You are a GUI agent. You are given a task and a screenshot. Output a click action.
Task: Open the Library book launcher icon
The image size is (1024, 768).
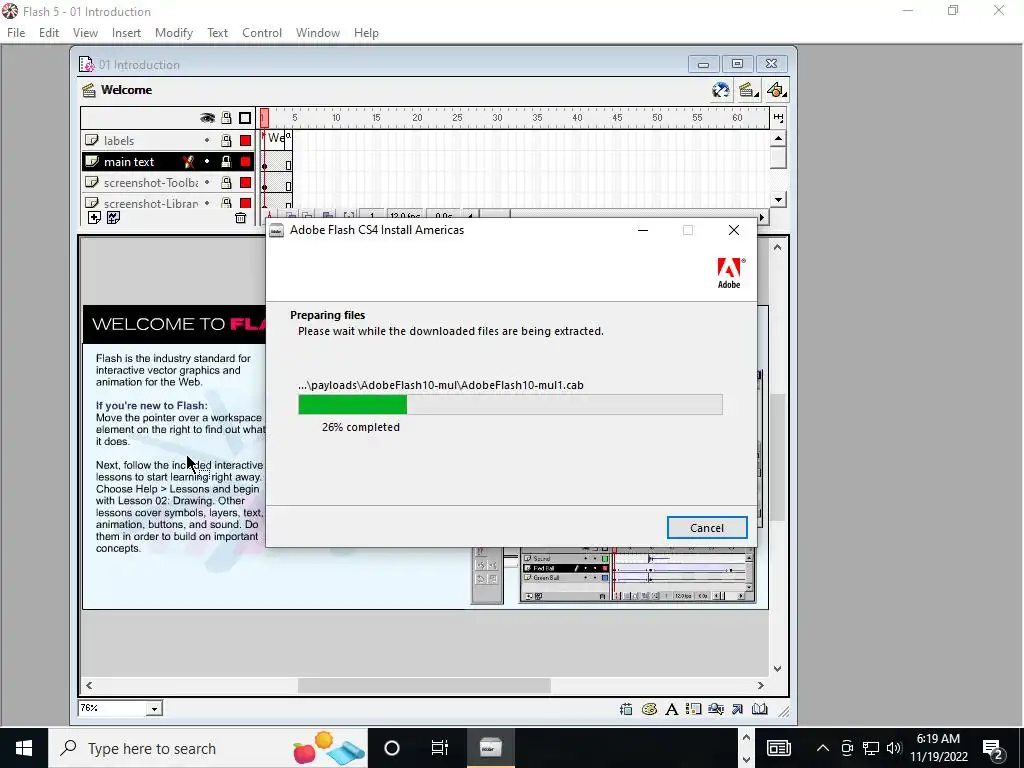pos(760,709)
